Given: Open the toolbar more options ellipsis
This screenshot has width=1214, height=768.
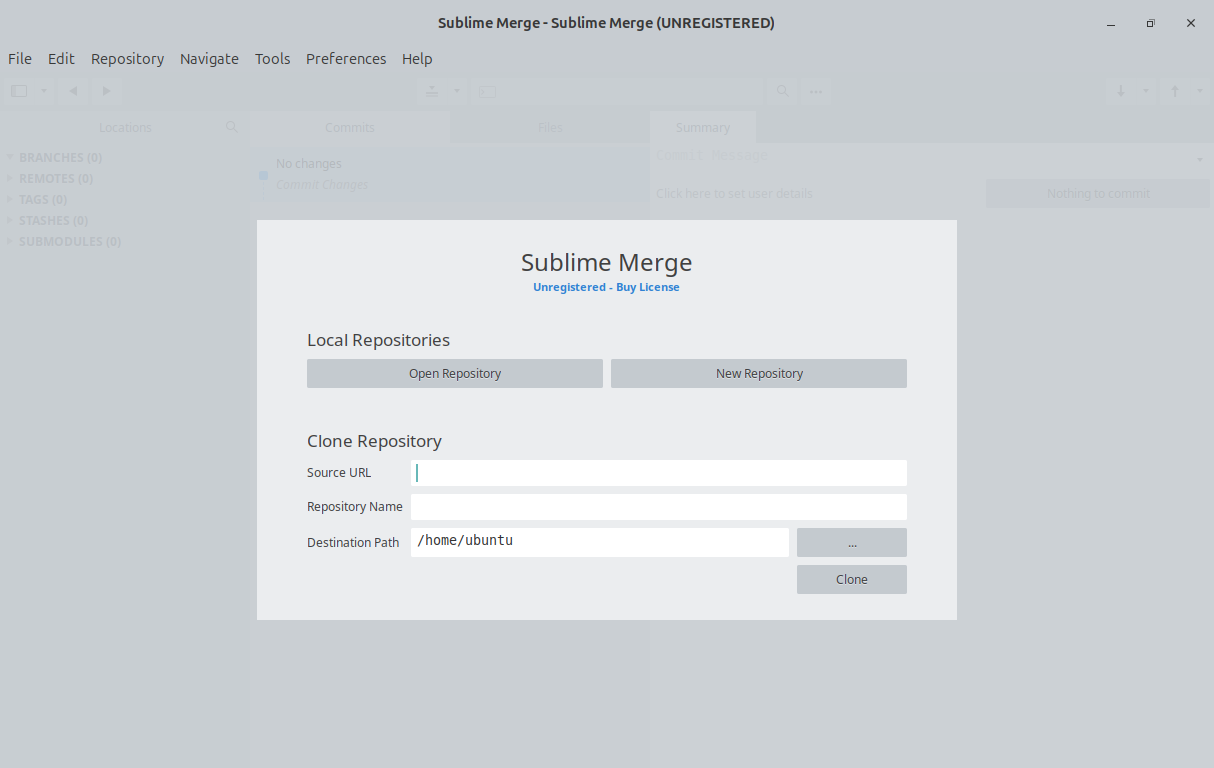Looking at the screenshot, I should 816,91.
